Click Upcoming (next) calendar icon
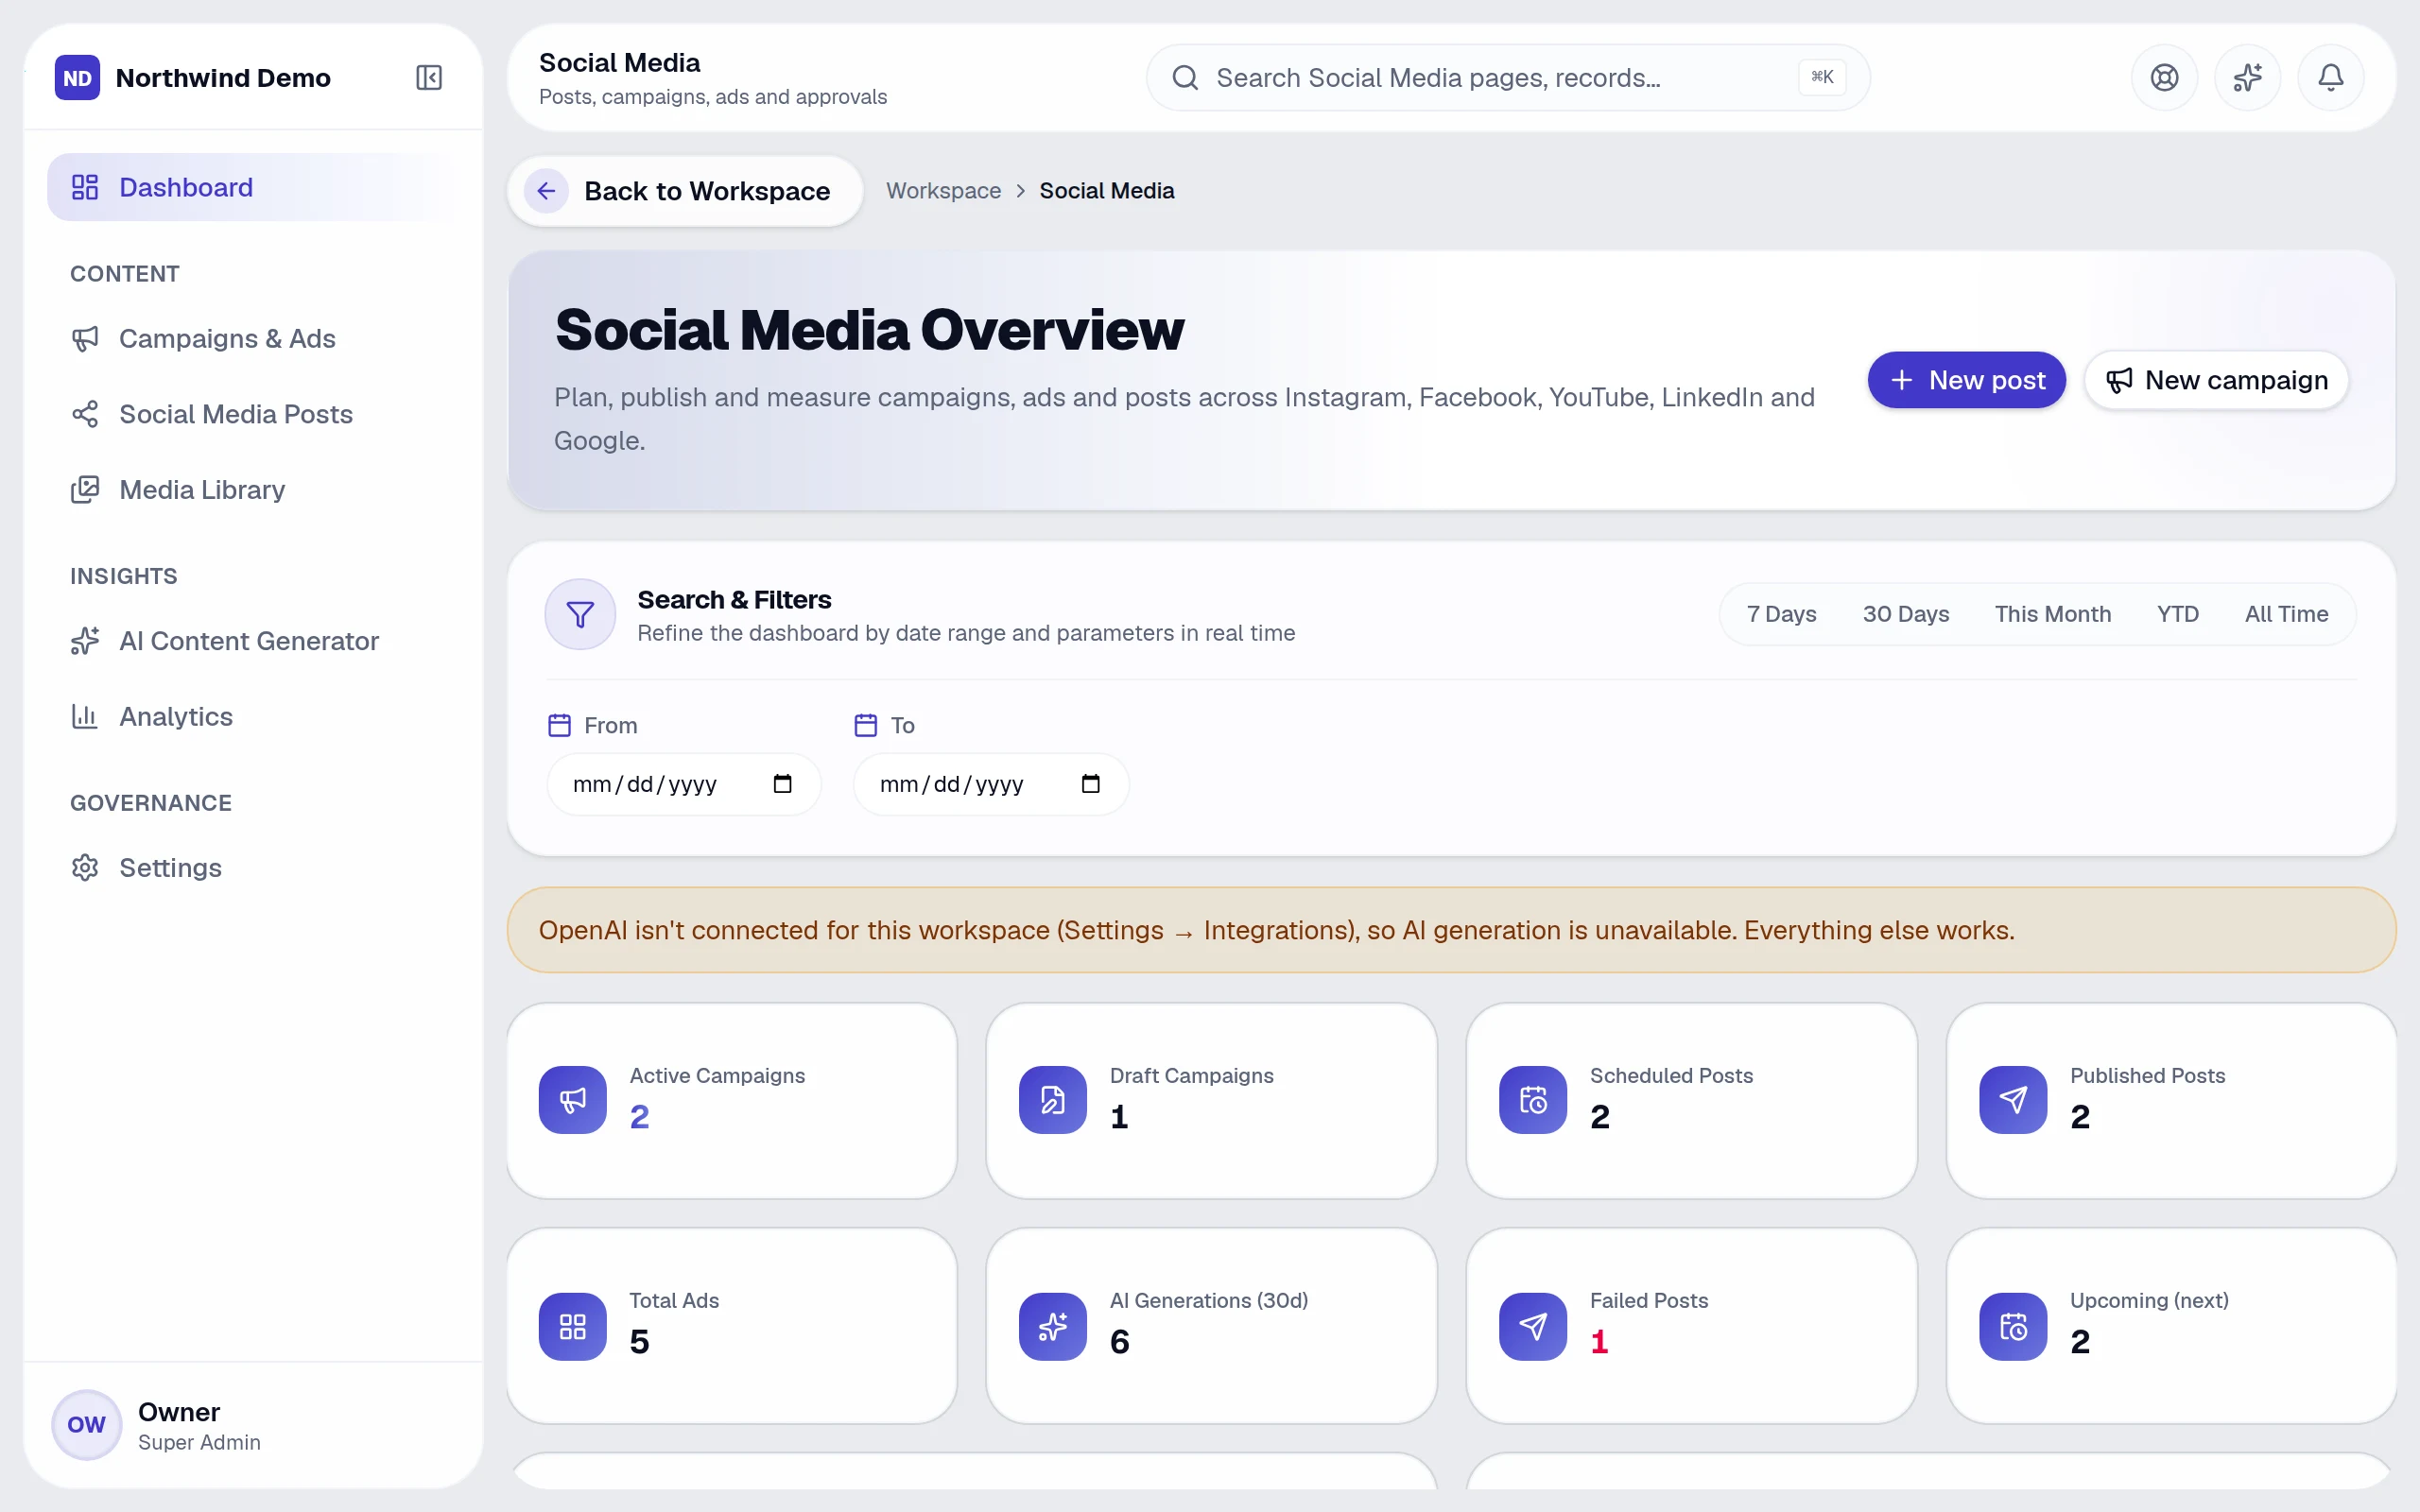The image size is (2420, 1512). (2013, 1326)
